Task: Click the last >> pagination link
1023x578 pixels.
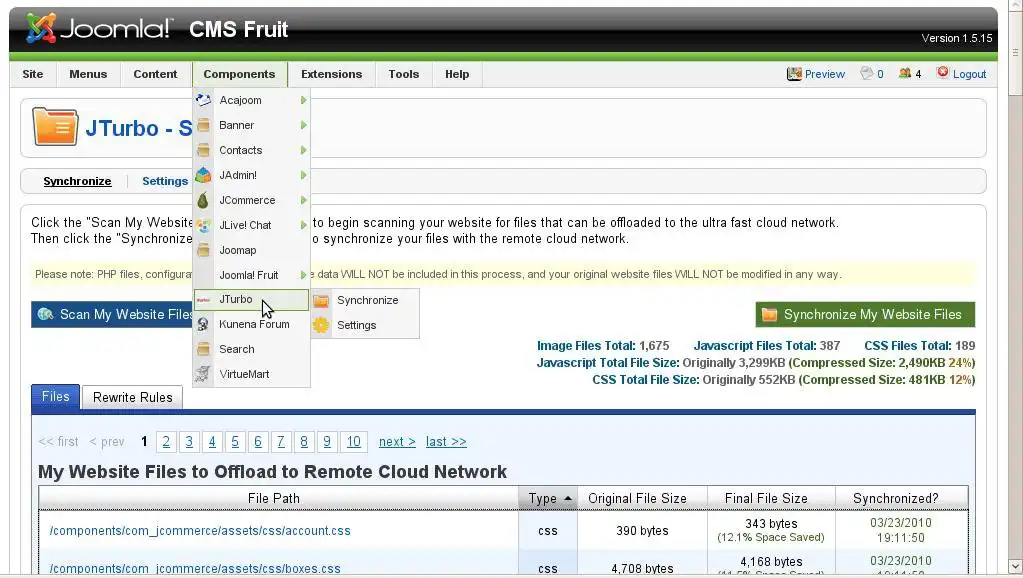Action: [x=446, y=442]
